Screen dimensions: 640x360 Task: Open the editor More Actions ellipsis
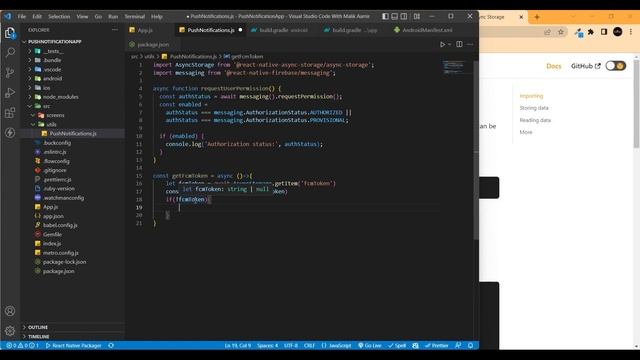click(x=470, y=44)
